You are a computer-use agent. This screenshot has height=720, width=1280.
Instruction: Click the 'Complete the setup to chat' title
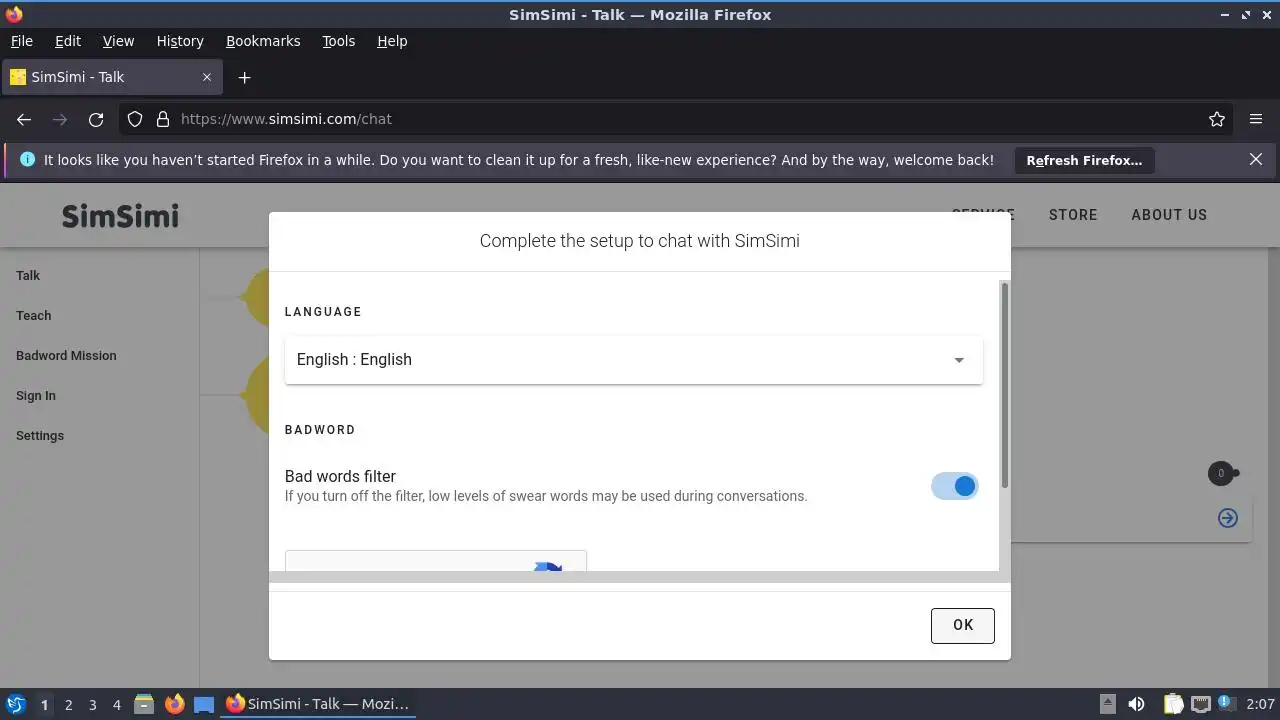[x=639, y=240]
